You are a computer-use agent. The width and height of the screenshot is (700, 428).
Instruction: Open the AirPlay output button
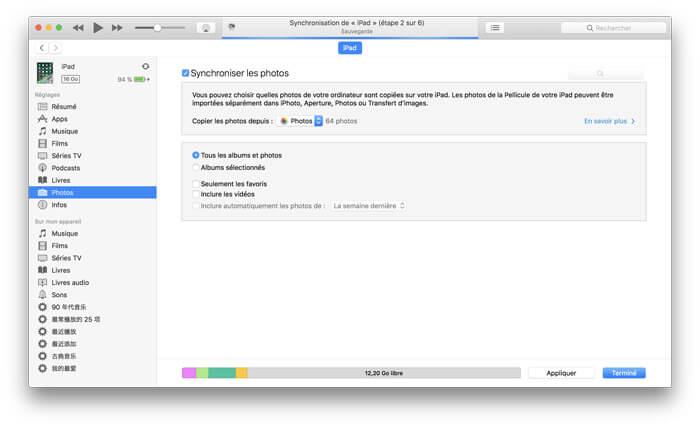[x=206, y=28]
